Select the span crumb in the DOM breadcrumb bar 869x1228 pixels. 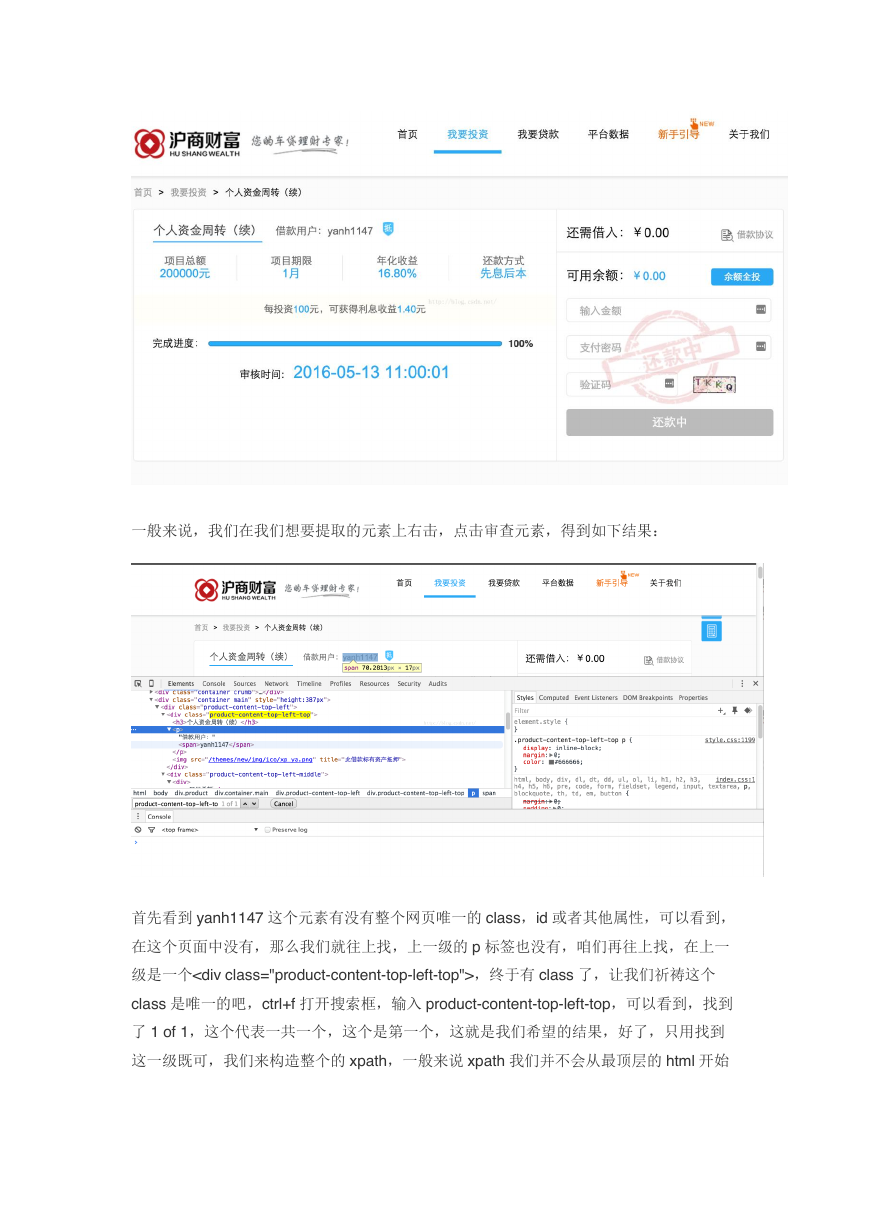[x=489, y=792]
